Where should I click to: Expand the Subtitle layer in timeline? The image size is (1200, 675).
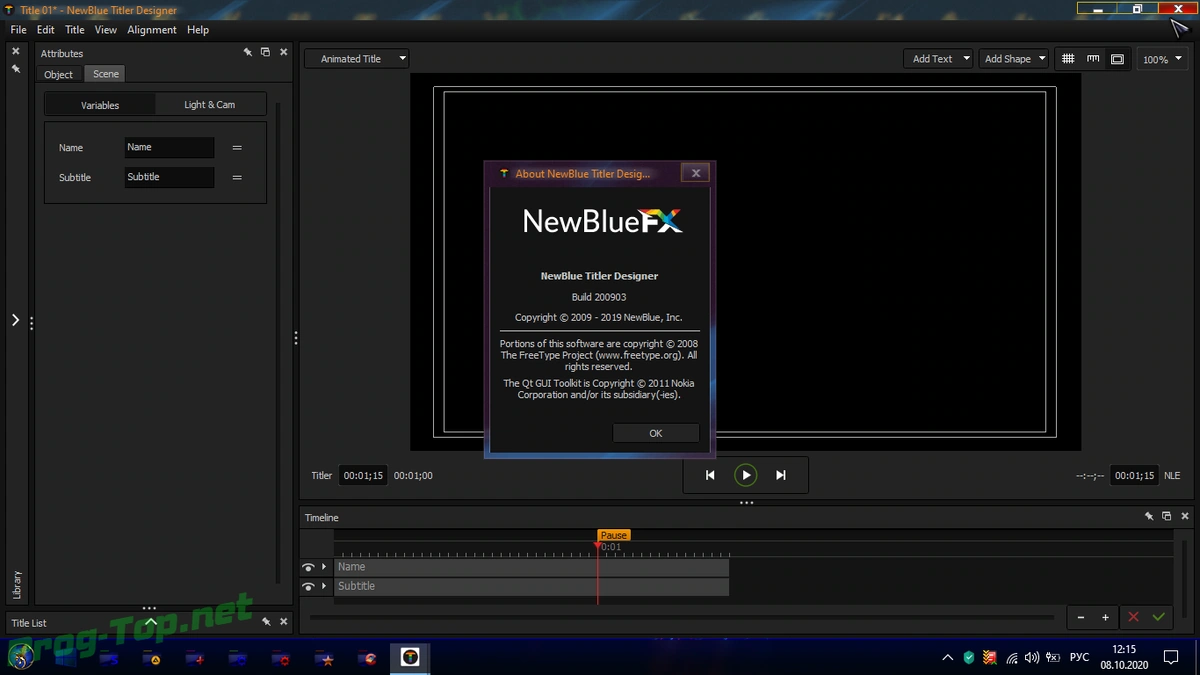pyautogui.click(x=324, y=586)
